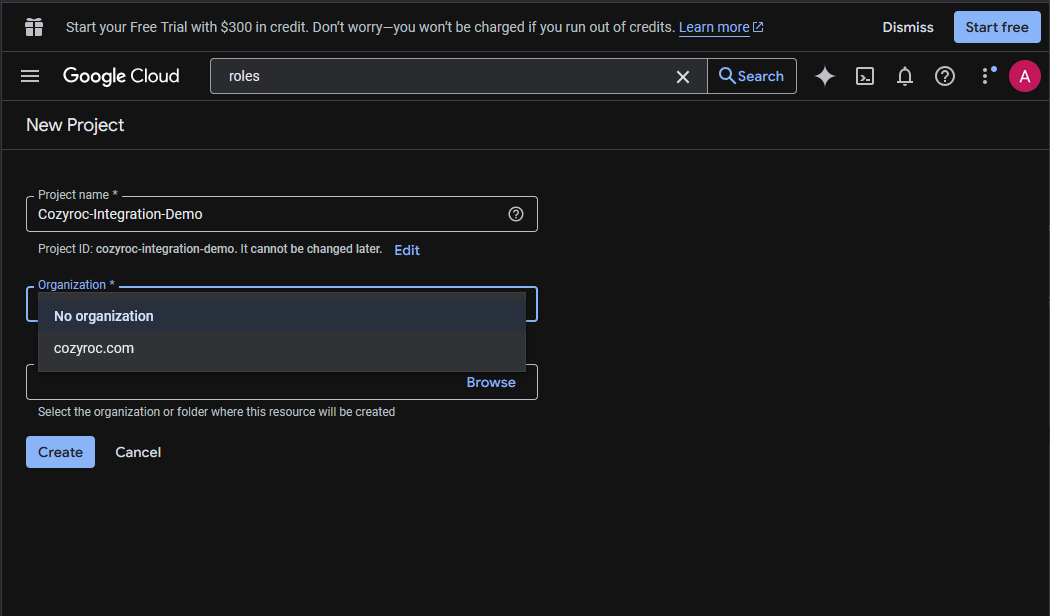Viewport: 1050px width, 616px height.
Task: Open the three-dot settings and utilities menu
Action: pos(986,76)
